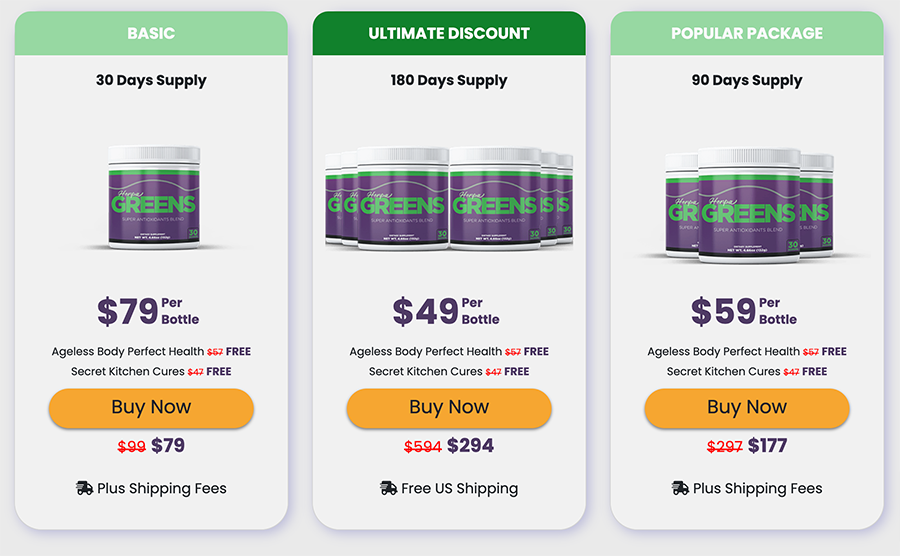
Task: Click the $59 Per Bottle price
Action: point(744,311)
